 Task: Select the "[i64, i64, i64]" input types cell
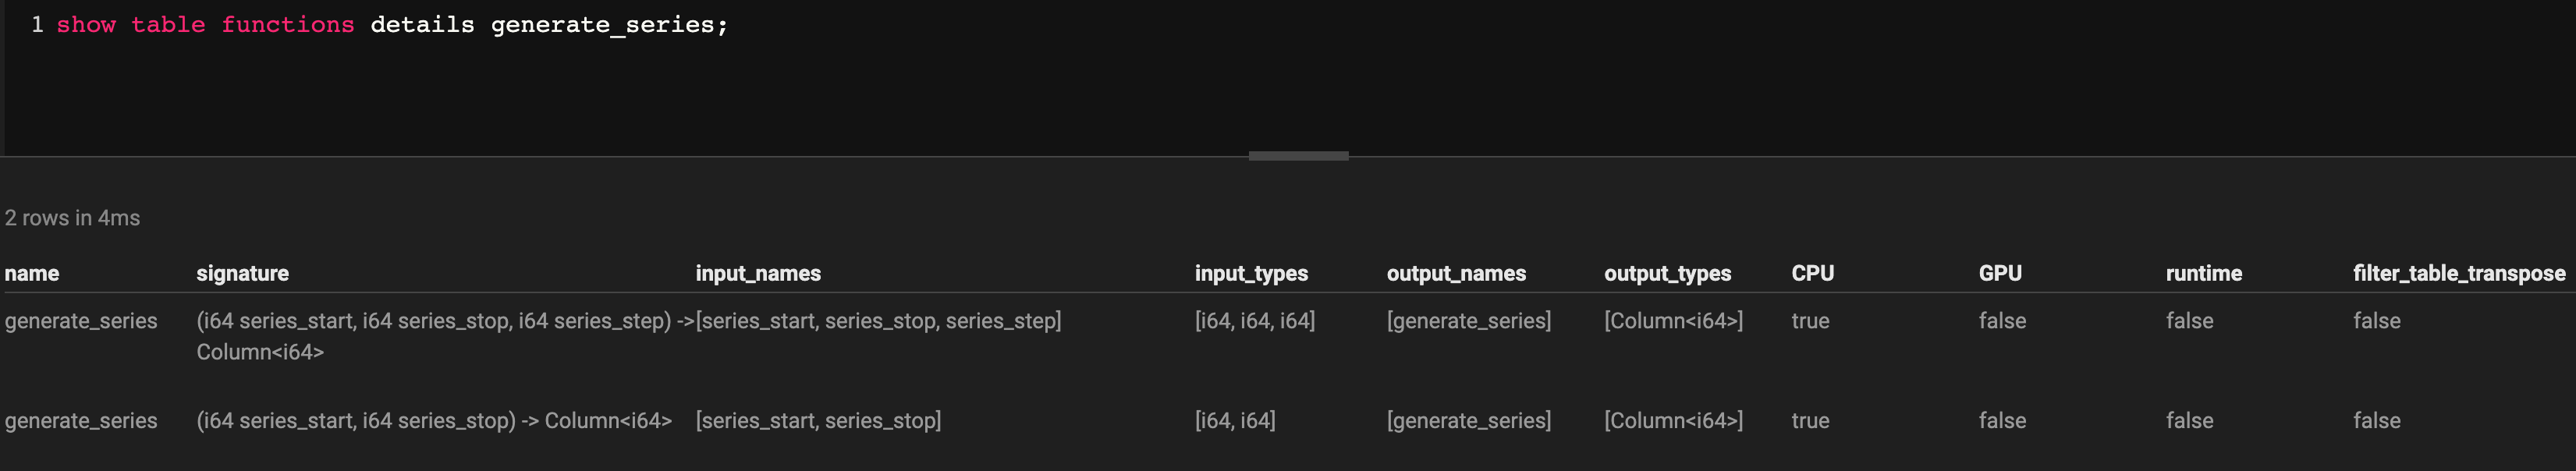point(1255,321)
